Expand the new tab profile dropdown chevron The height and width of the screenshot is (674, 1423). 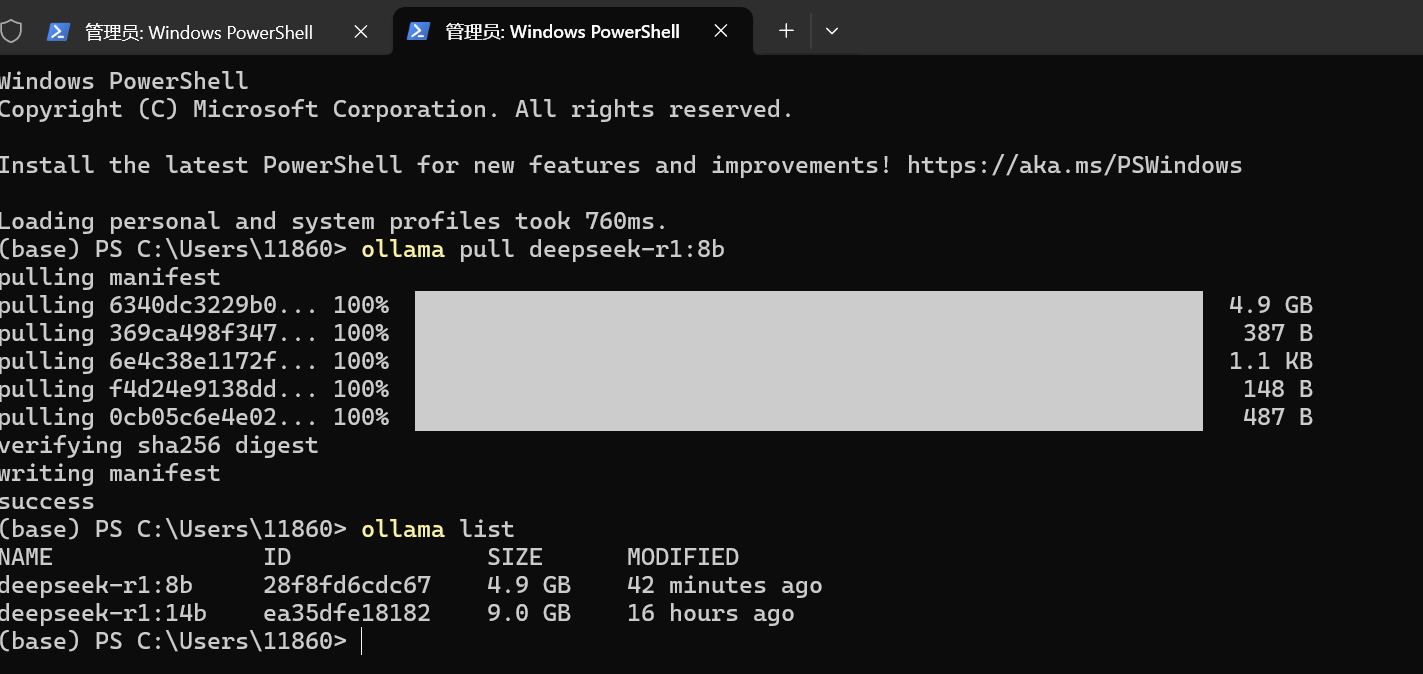tap(831, 31)
